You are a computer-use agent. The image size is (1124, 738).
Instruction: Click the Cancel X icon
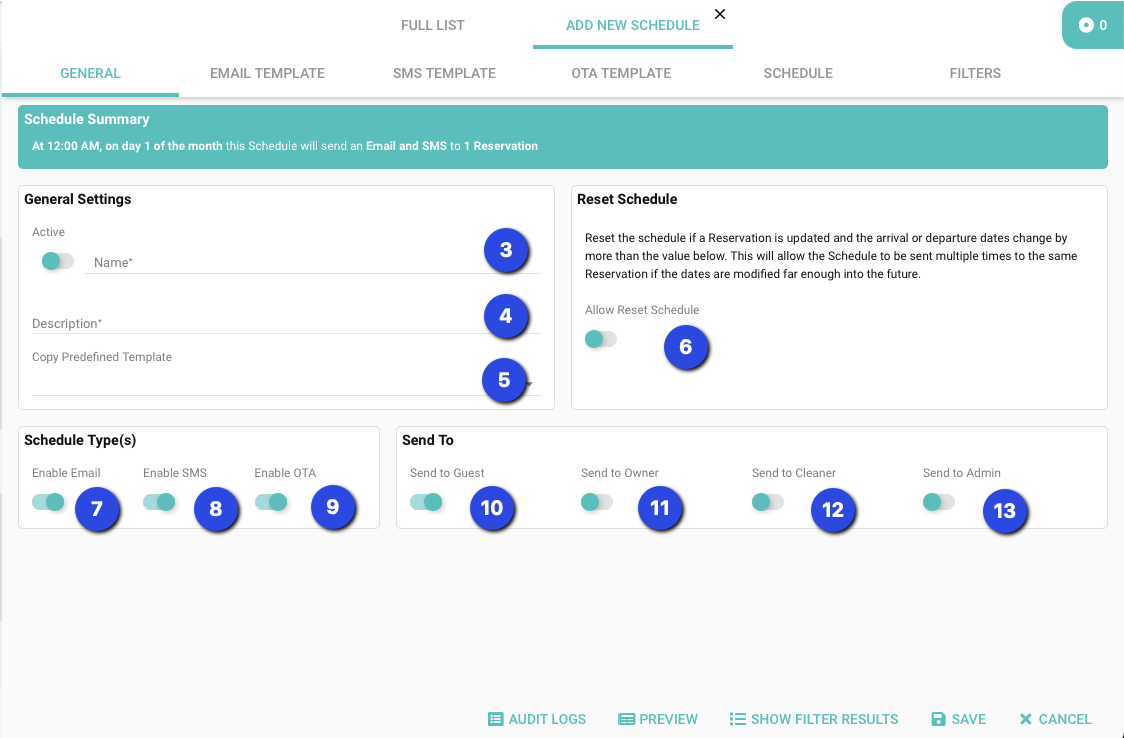[1025, 719]
